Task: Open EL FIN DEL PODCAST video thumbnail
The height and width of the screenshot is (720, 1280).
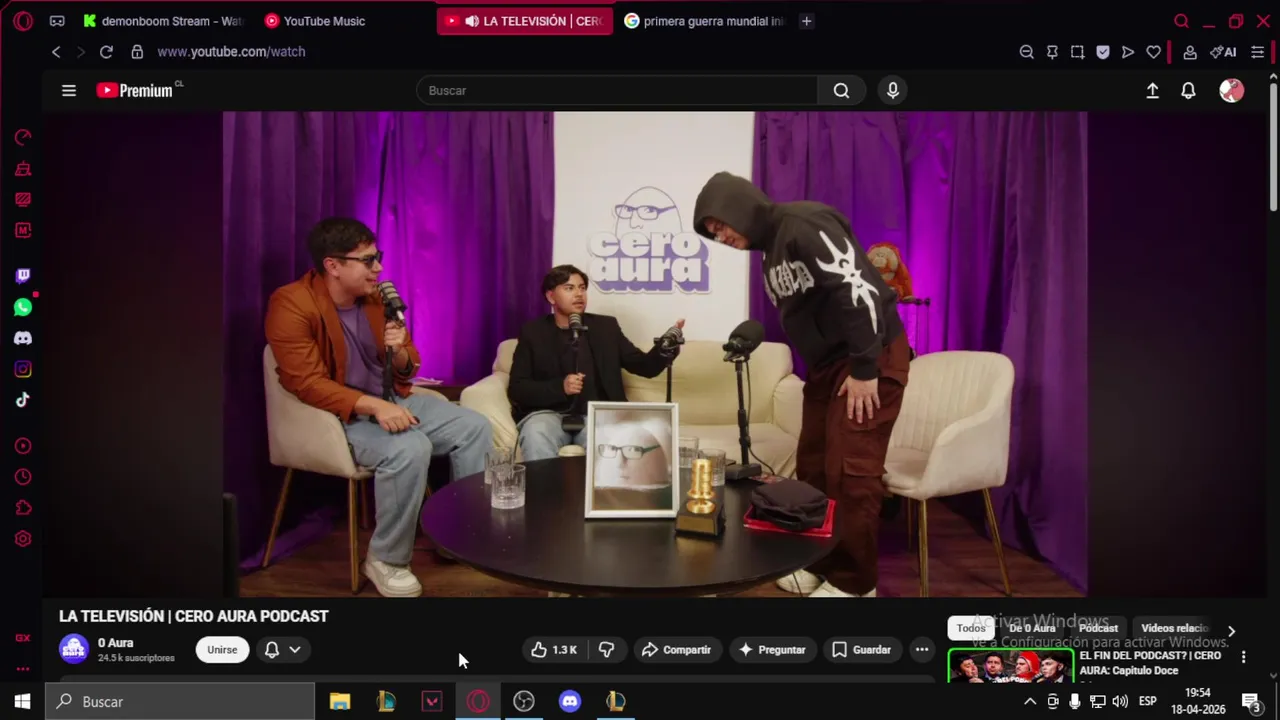Action: click(1010, 665)
